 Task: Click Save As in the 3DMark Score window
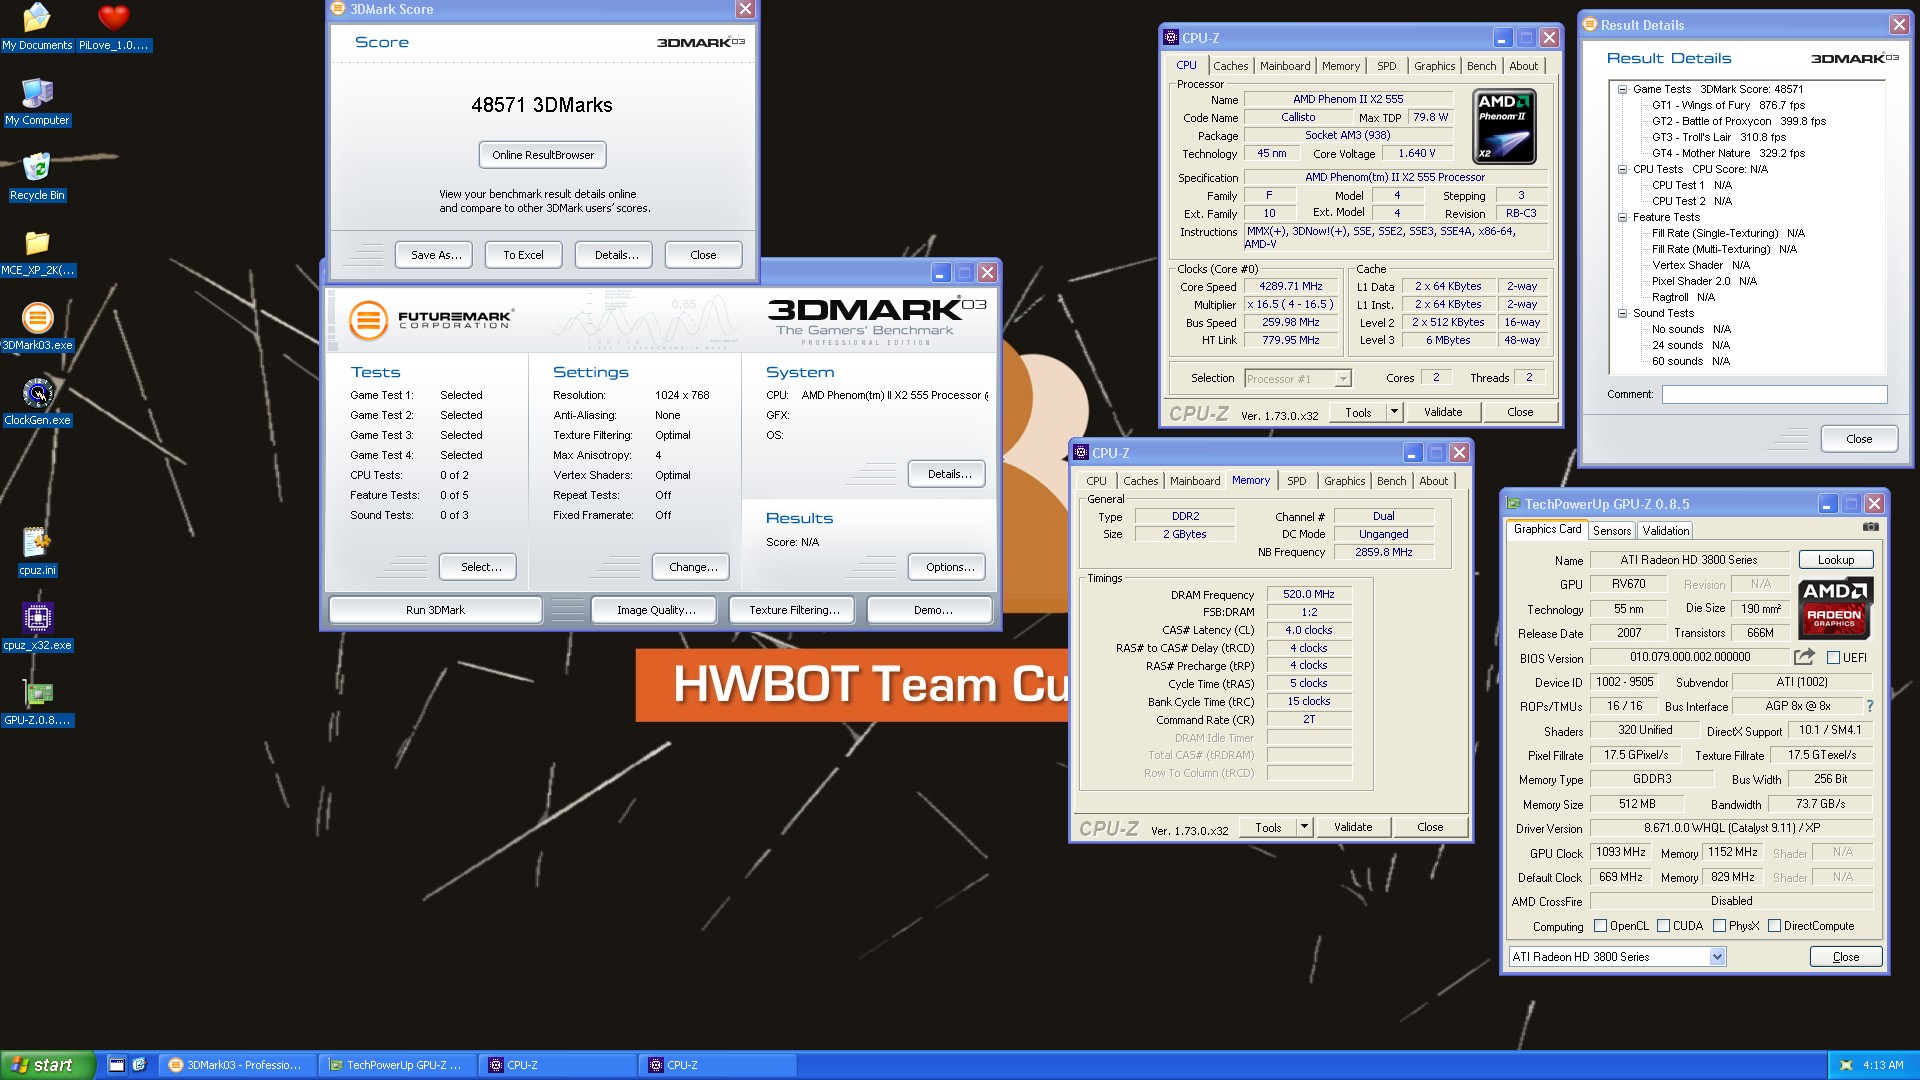click(436, 255)
